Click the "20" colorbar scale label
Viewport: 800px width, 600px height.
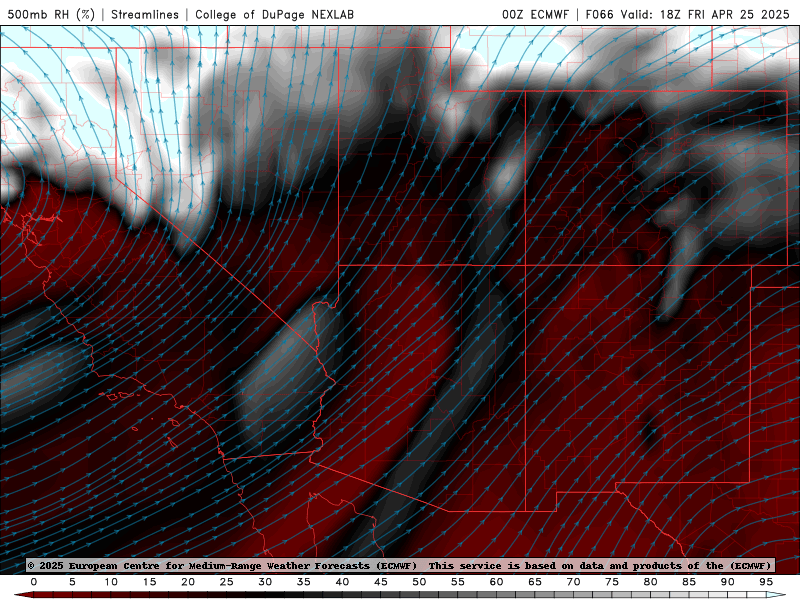[x=188, y=582]
